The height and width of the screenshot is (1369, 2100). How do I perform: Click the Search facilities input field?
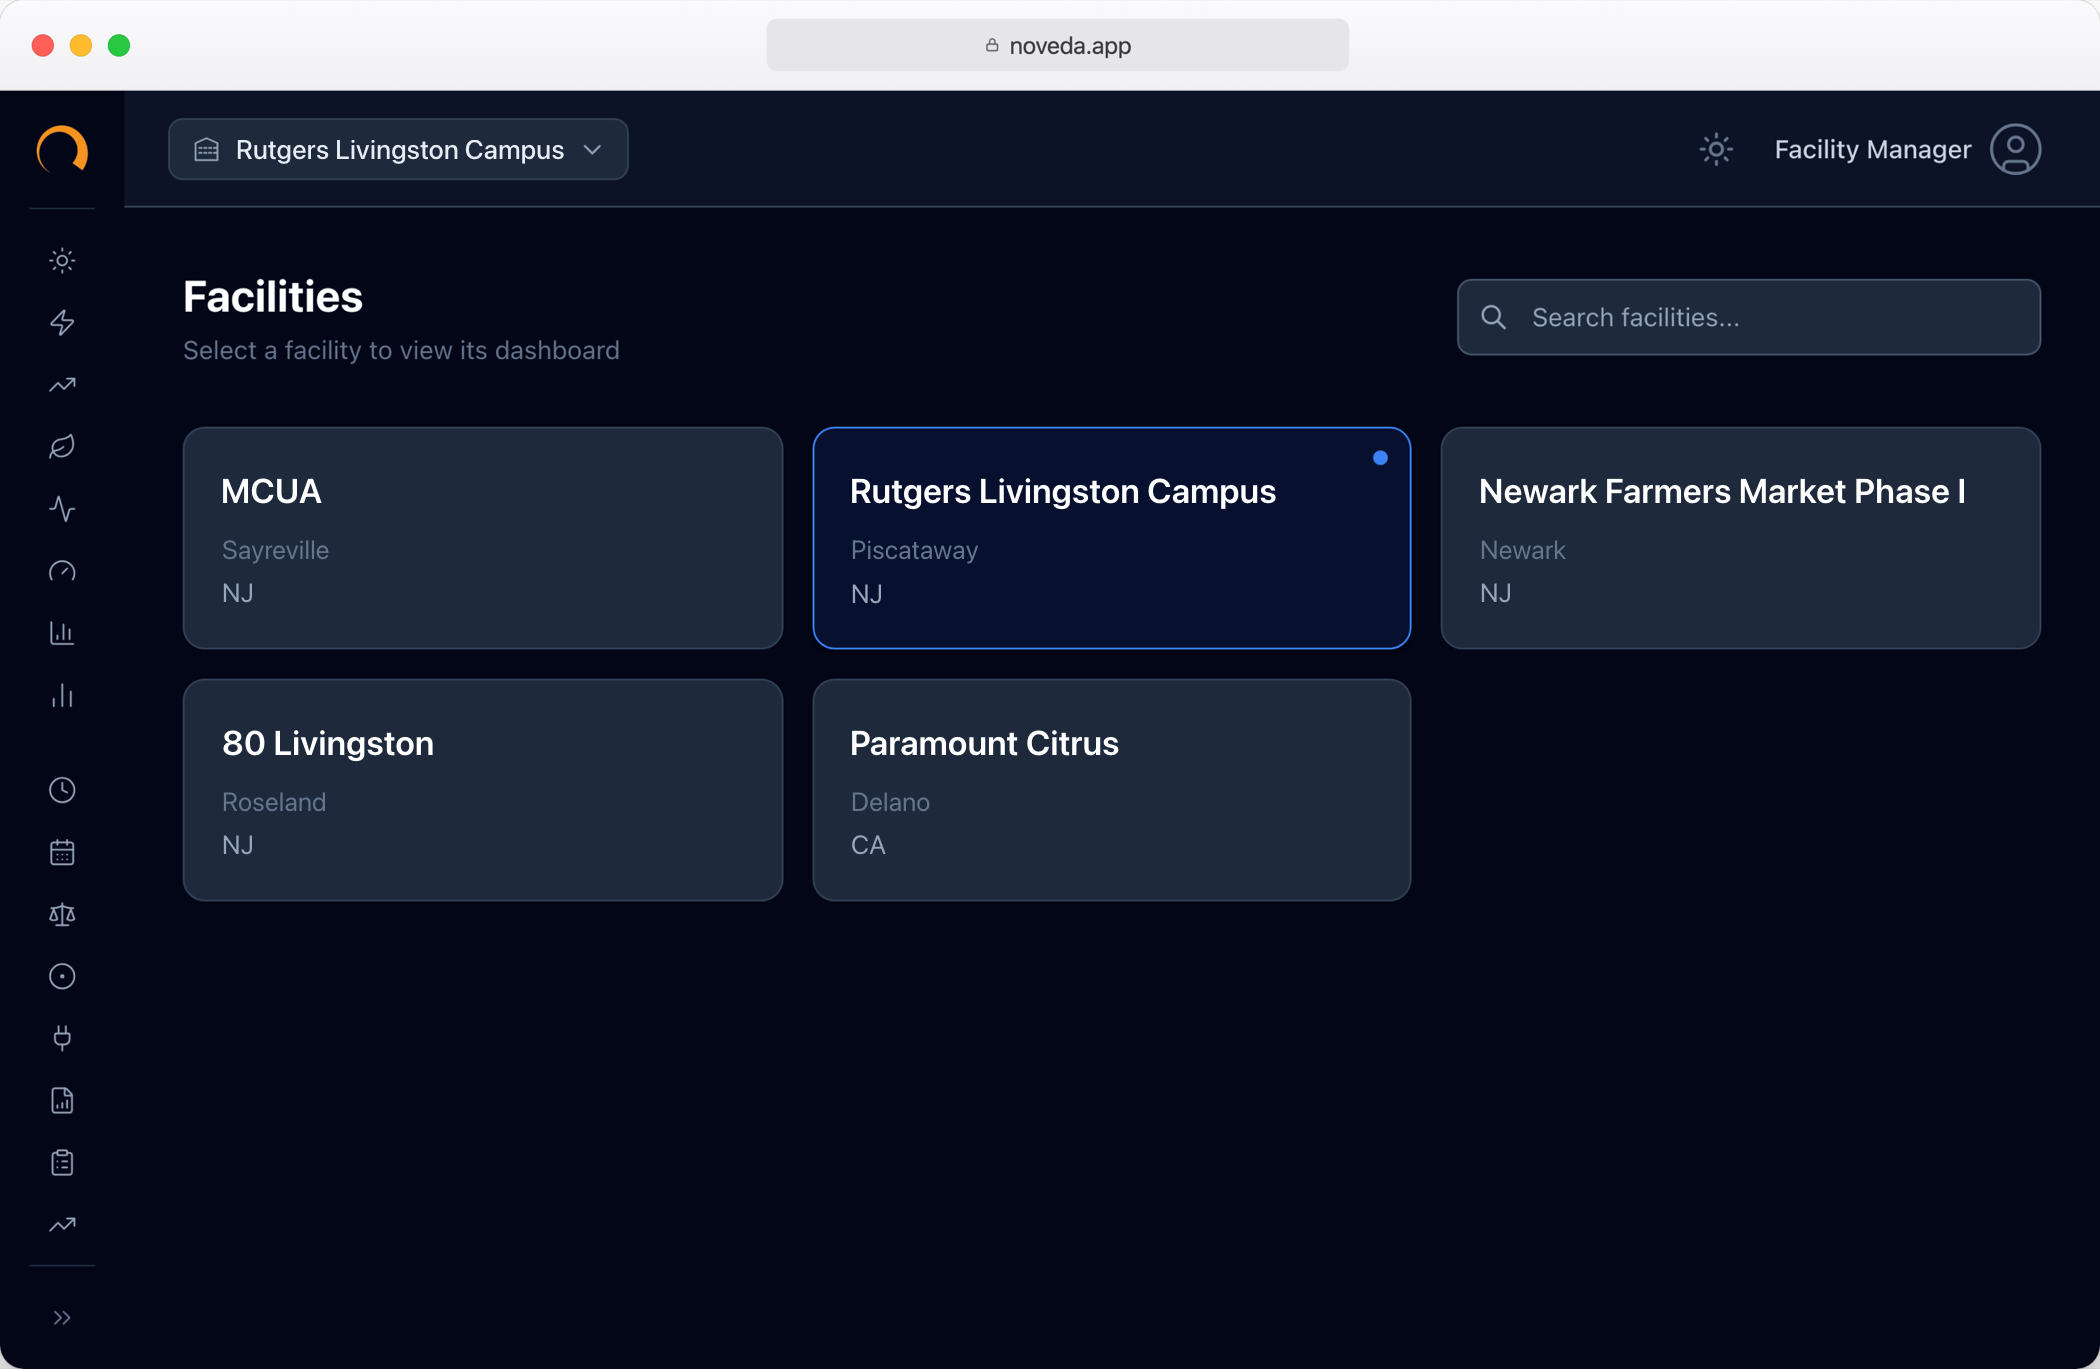point(1748,317)
